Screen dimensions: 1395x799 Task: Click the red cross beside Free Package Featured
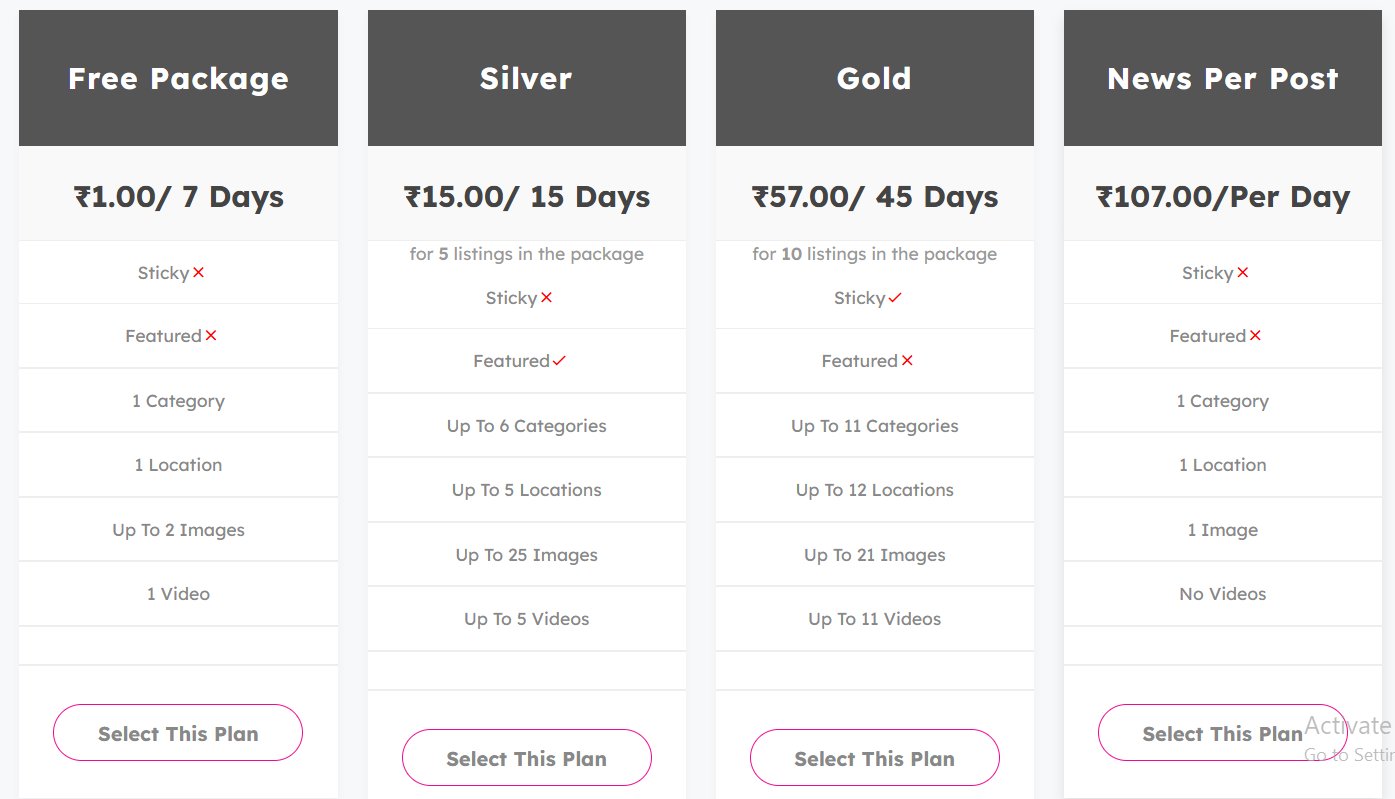pos(211,336)
